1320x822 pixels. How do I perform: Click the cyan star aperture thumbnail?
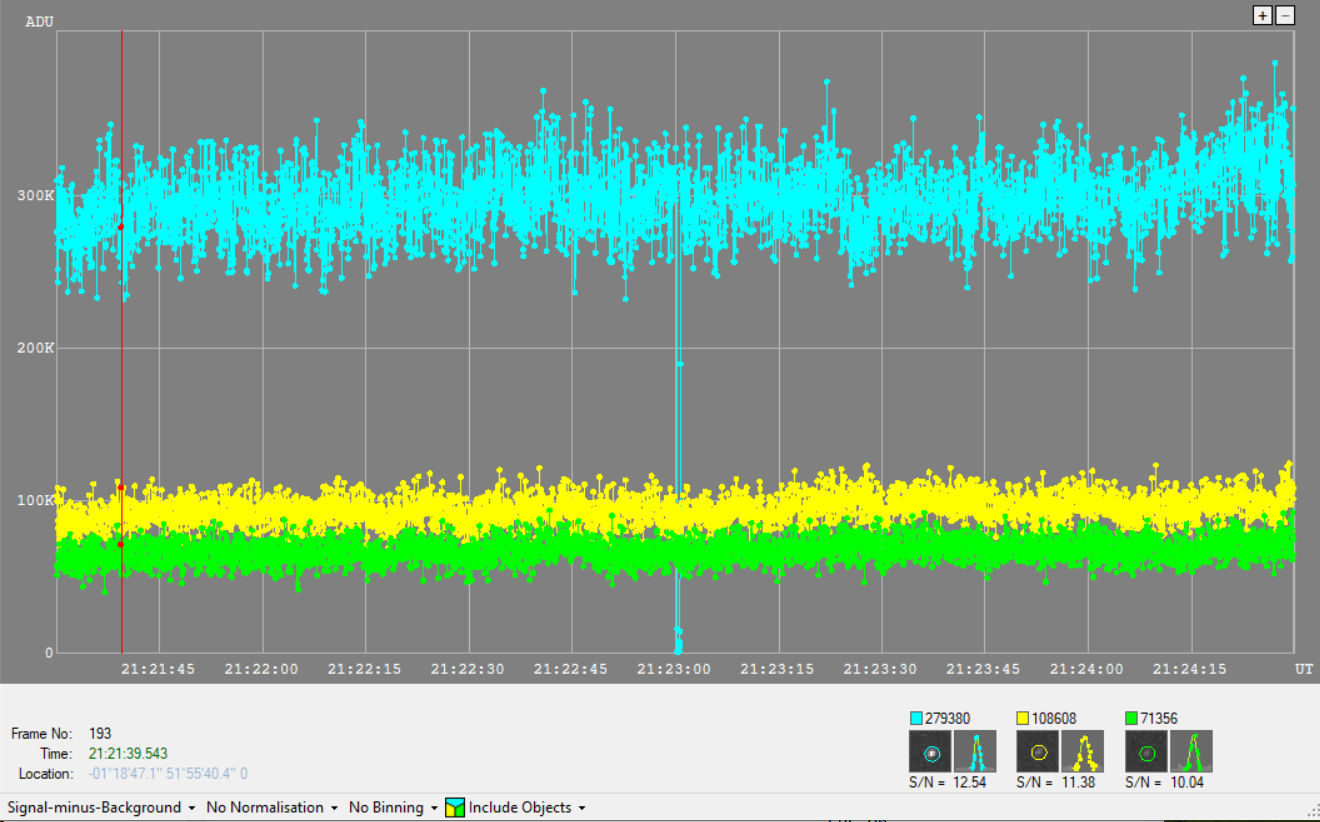point(930,752)
